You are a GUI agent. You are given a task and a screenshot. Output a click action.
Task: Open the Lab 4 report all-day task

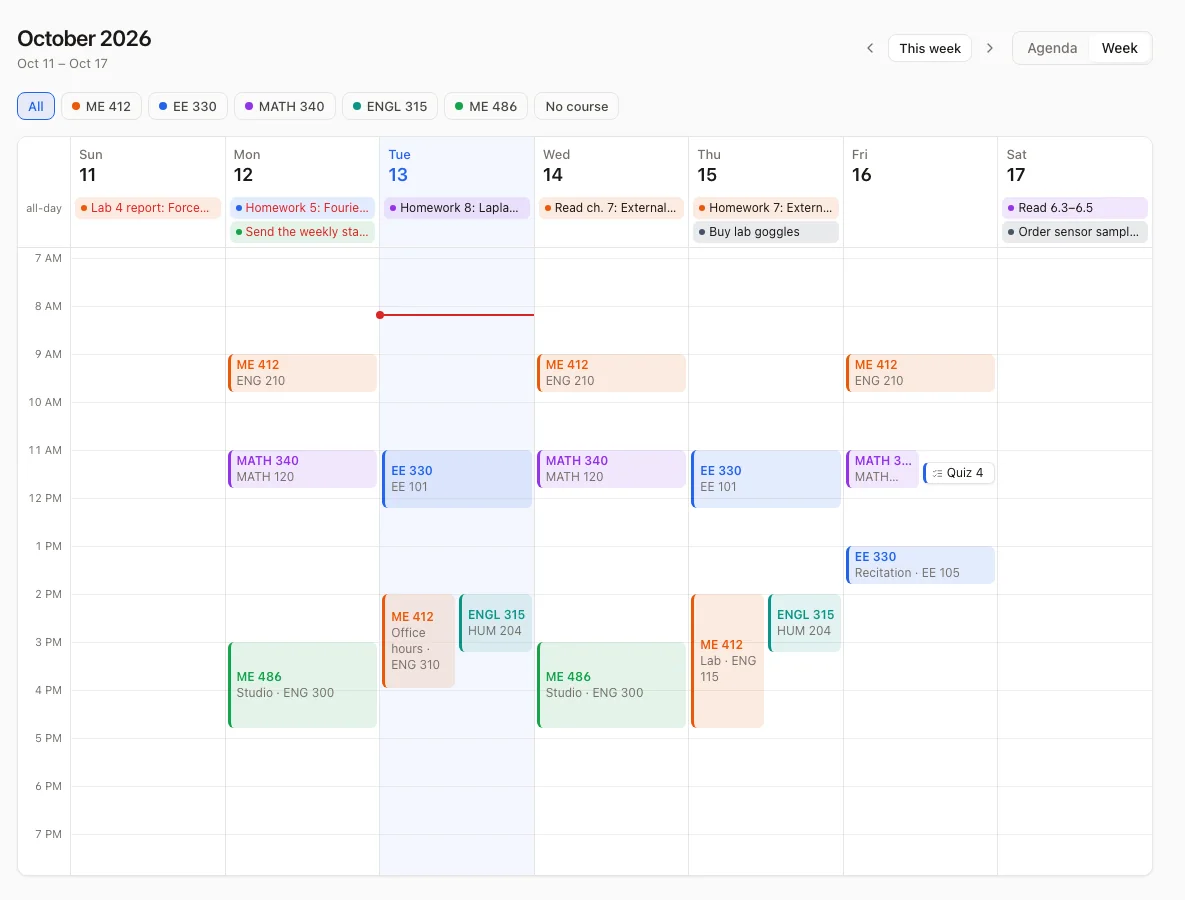[147, 208]
